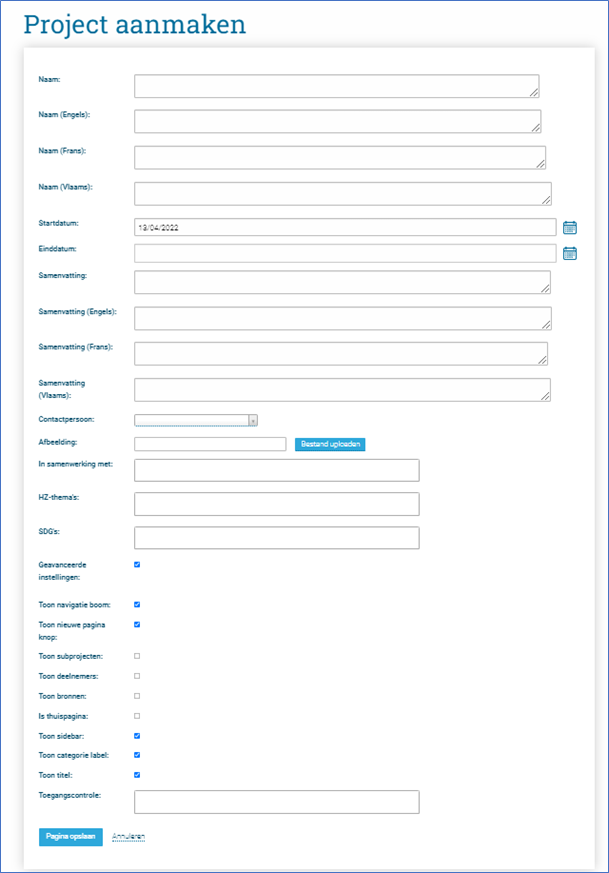Click the Pagina opslaan button
Image resolution: width=609 pixels, height=873 pixels.
71,837
